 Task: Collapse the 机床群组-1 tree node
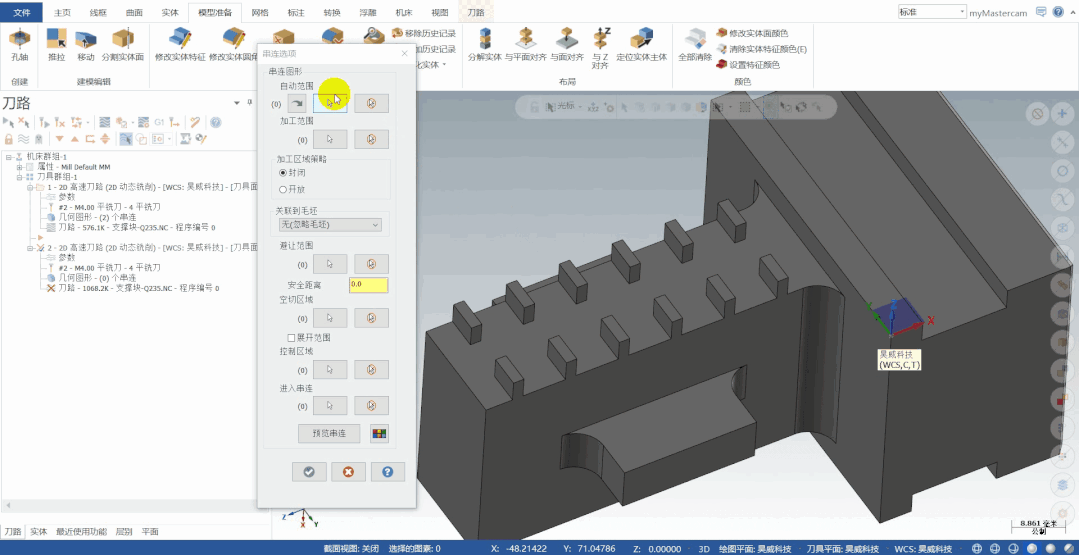[8, 157]
